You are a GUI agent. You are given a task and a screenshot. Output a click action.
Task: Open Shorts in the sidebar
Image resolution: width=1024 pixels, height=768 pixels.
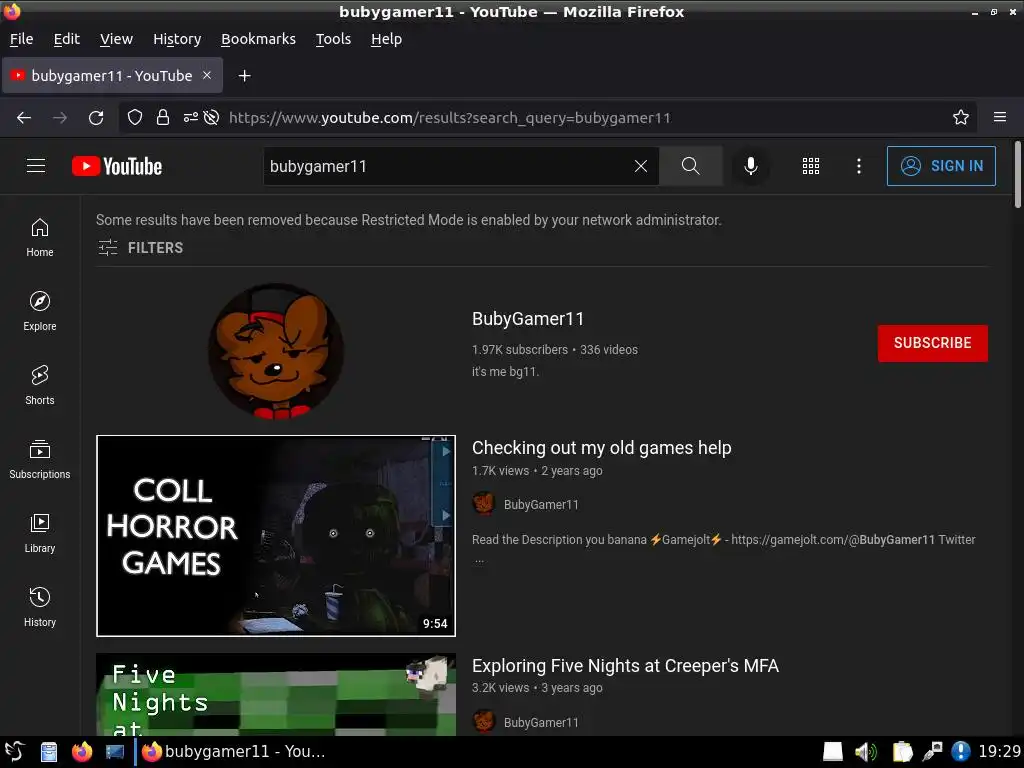pyautogui.click(x=40, y=385)
